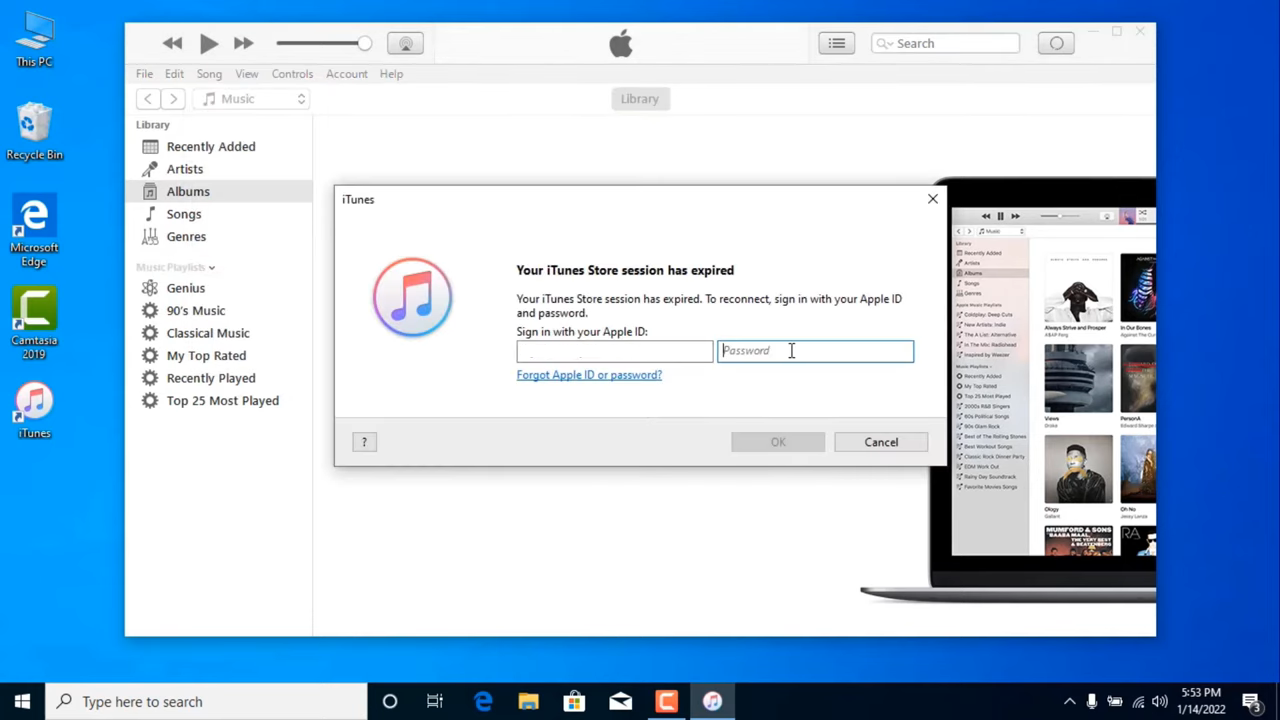Image resolution: width=1280 pixels, height=720 pixels.
Task: Select the Songs item in the Library sidebar
Action: (x=183, y=213)
